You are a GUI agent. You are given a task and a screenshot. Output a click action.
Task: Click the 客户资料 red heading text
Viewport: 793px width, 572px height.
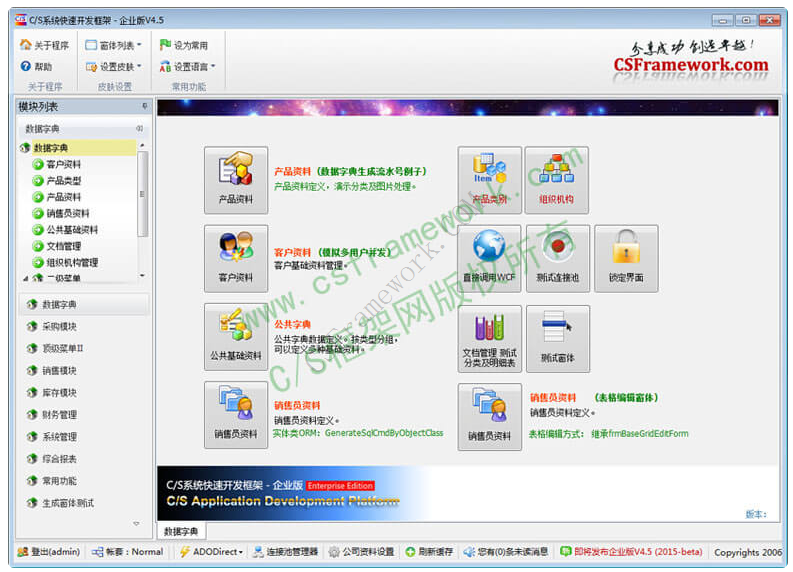coord(292,252)
